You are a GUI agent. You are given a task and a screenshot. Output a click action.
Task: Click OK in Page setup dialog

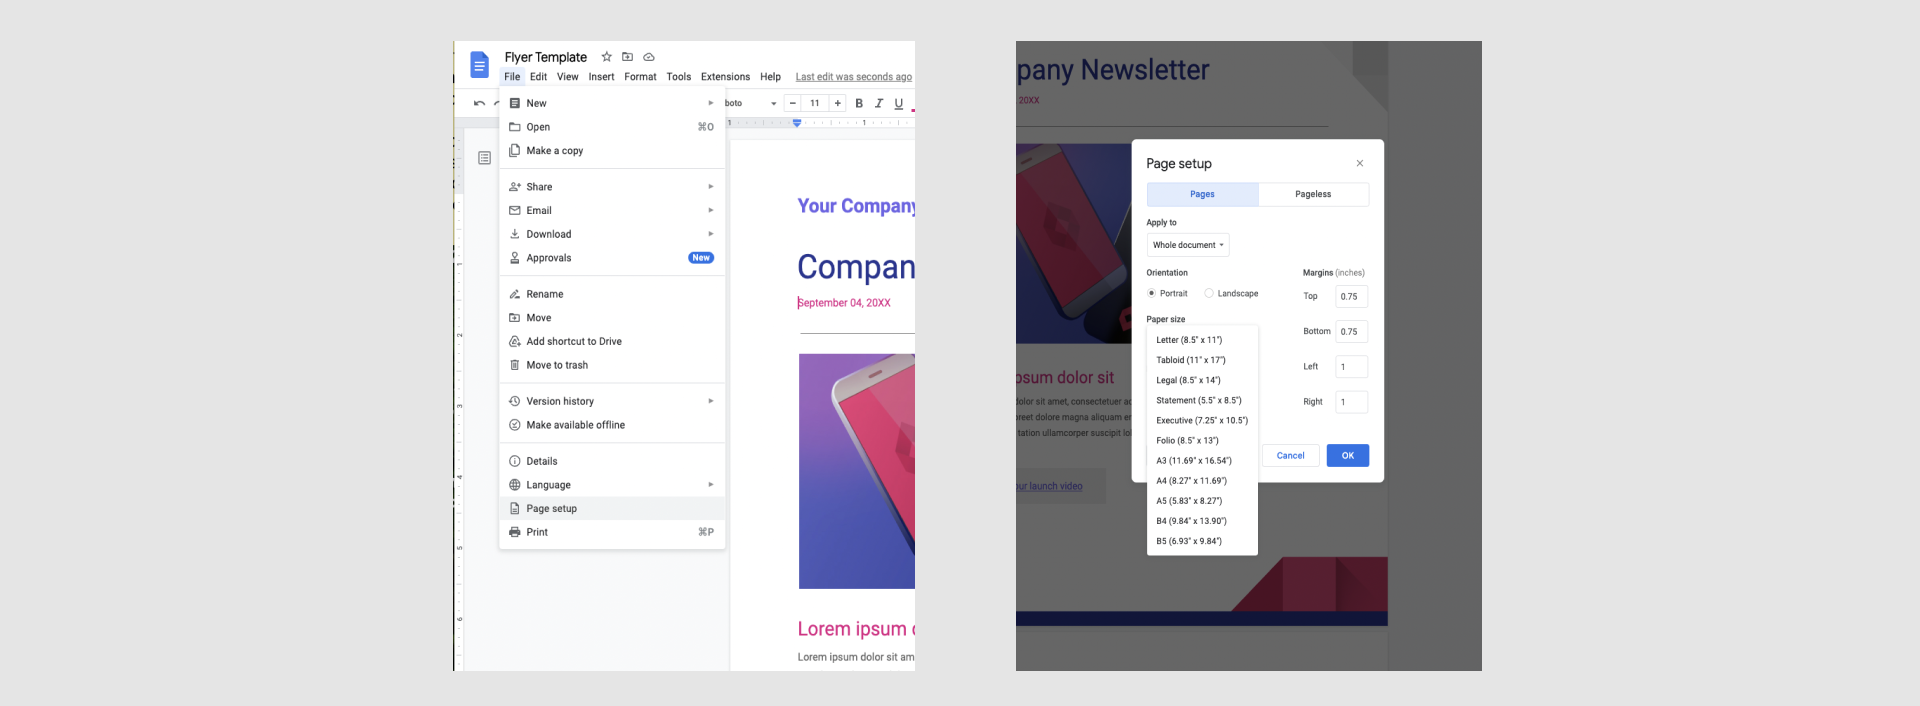tap(1348, 456)
